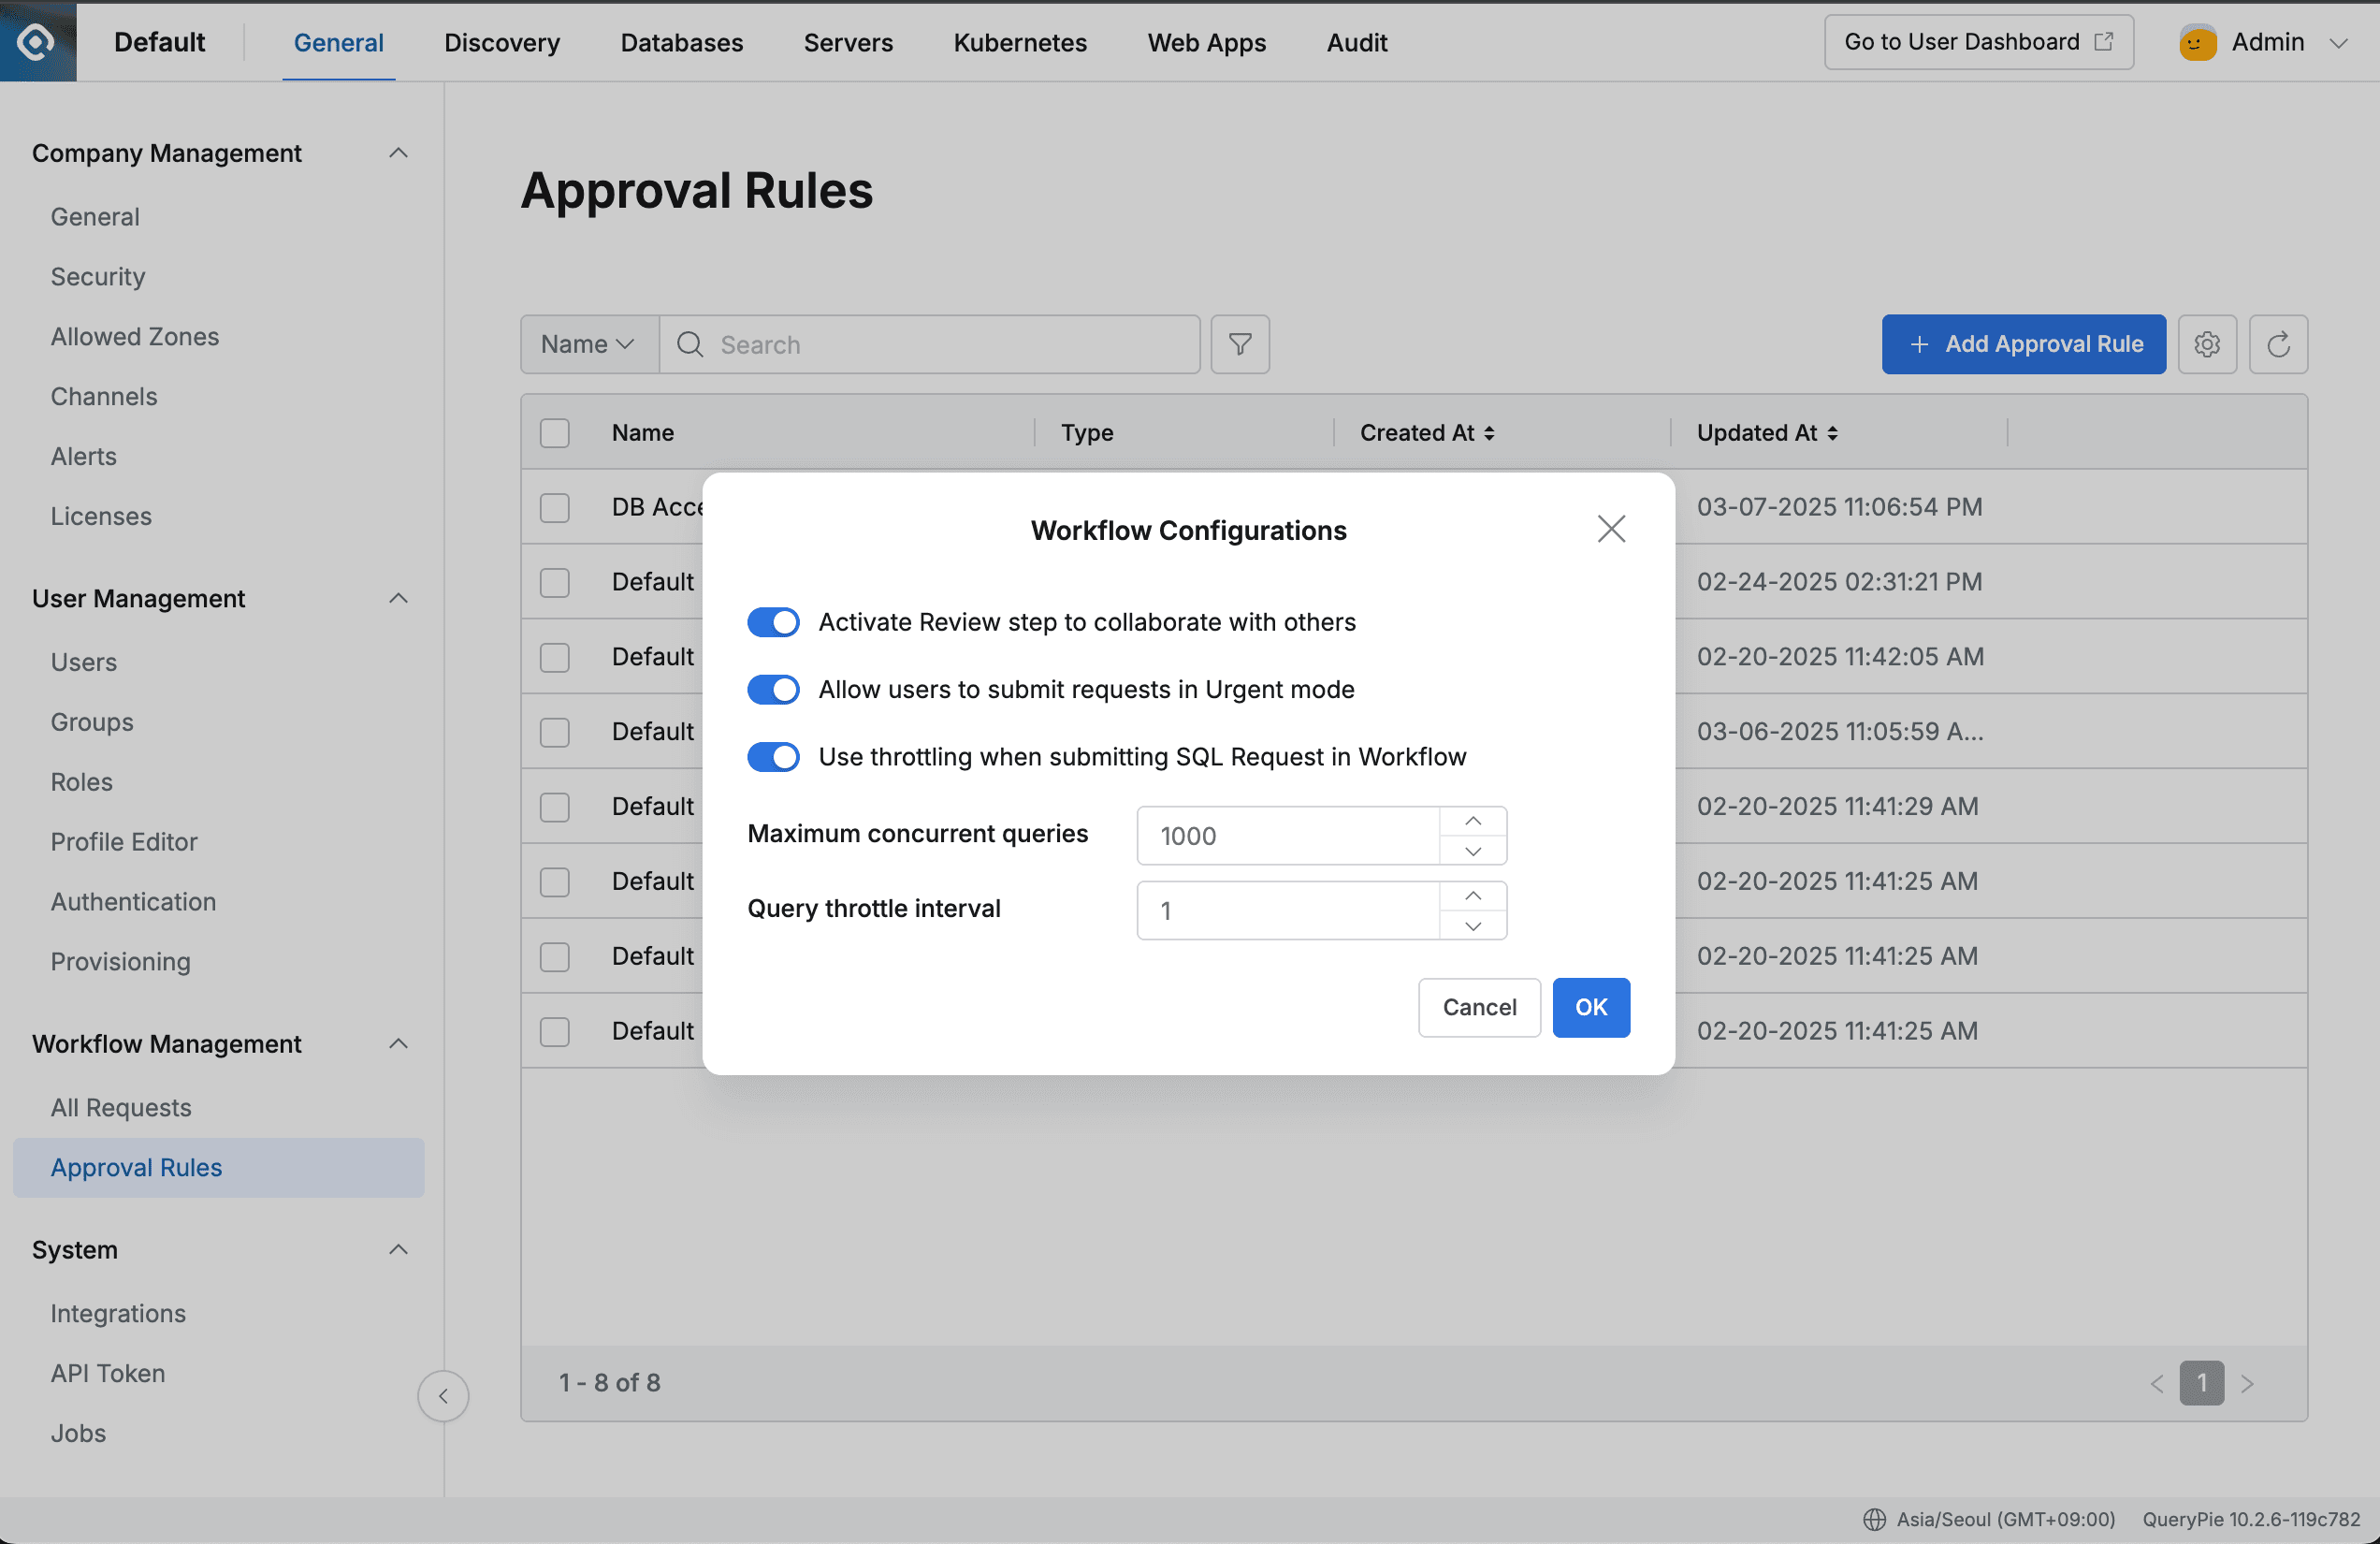Open the Admin avatar icon

point(2196,42)
